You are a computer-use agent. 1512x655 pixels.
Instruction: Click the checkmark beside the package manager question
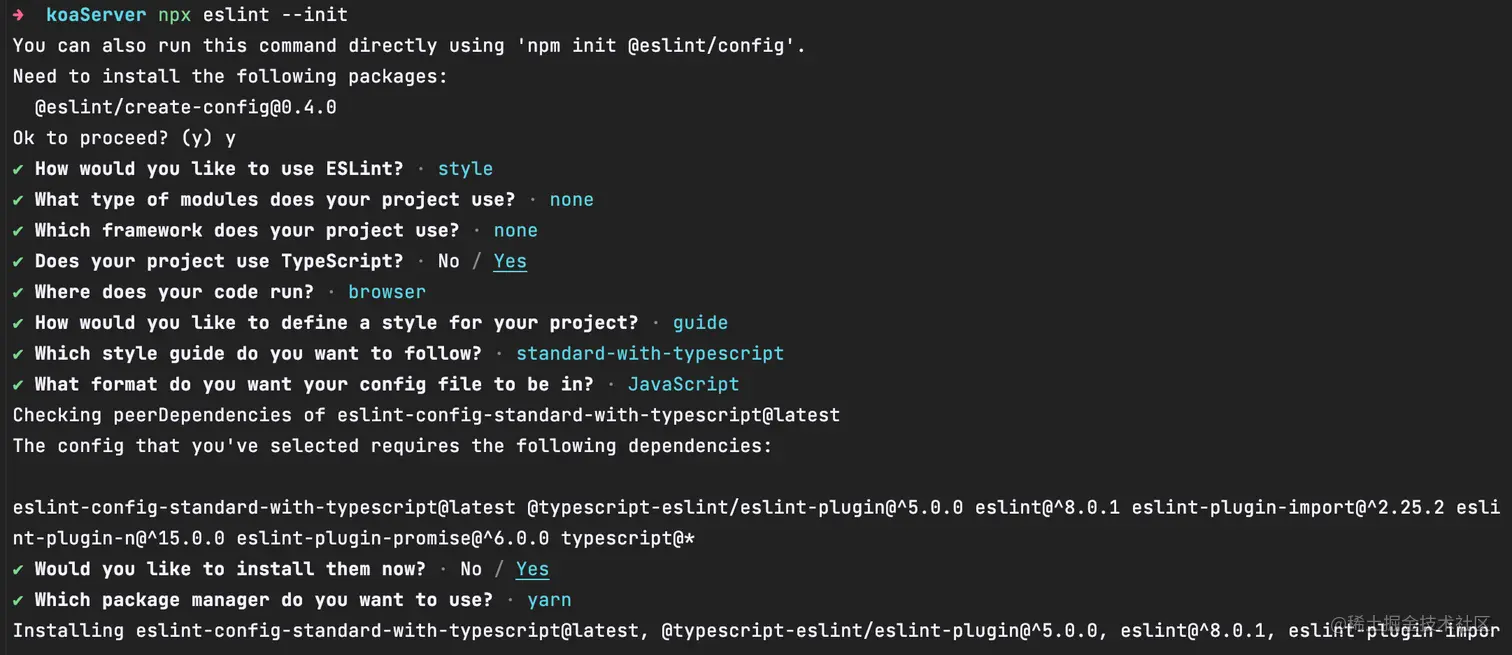click(x=19, y=600)
